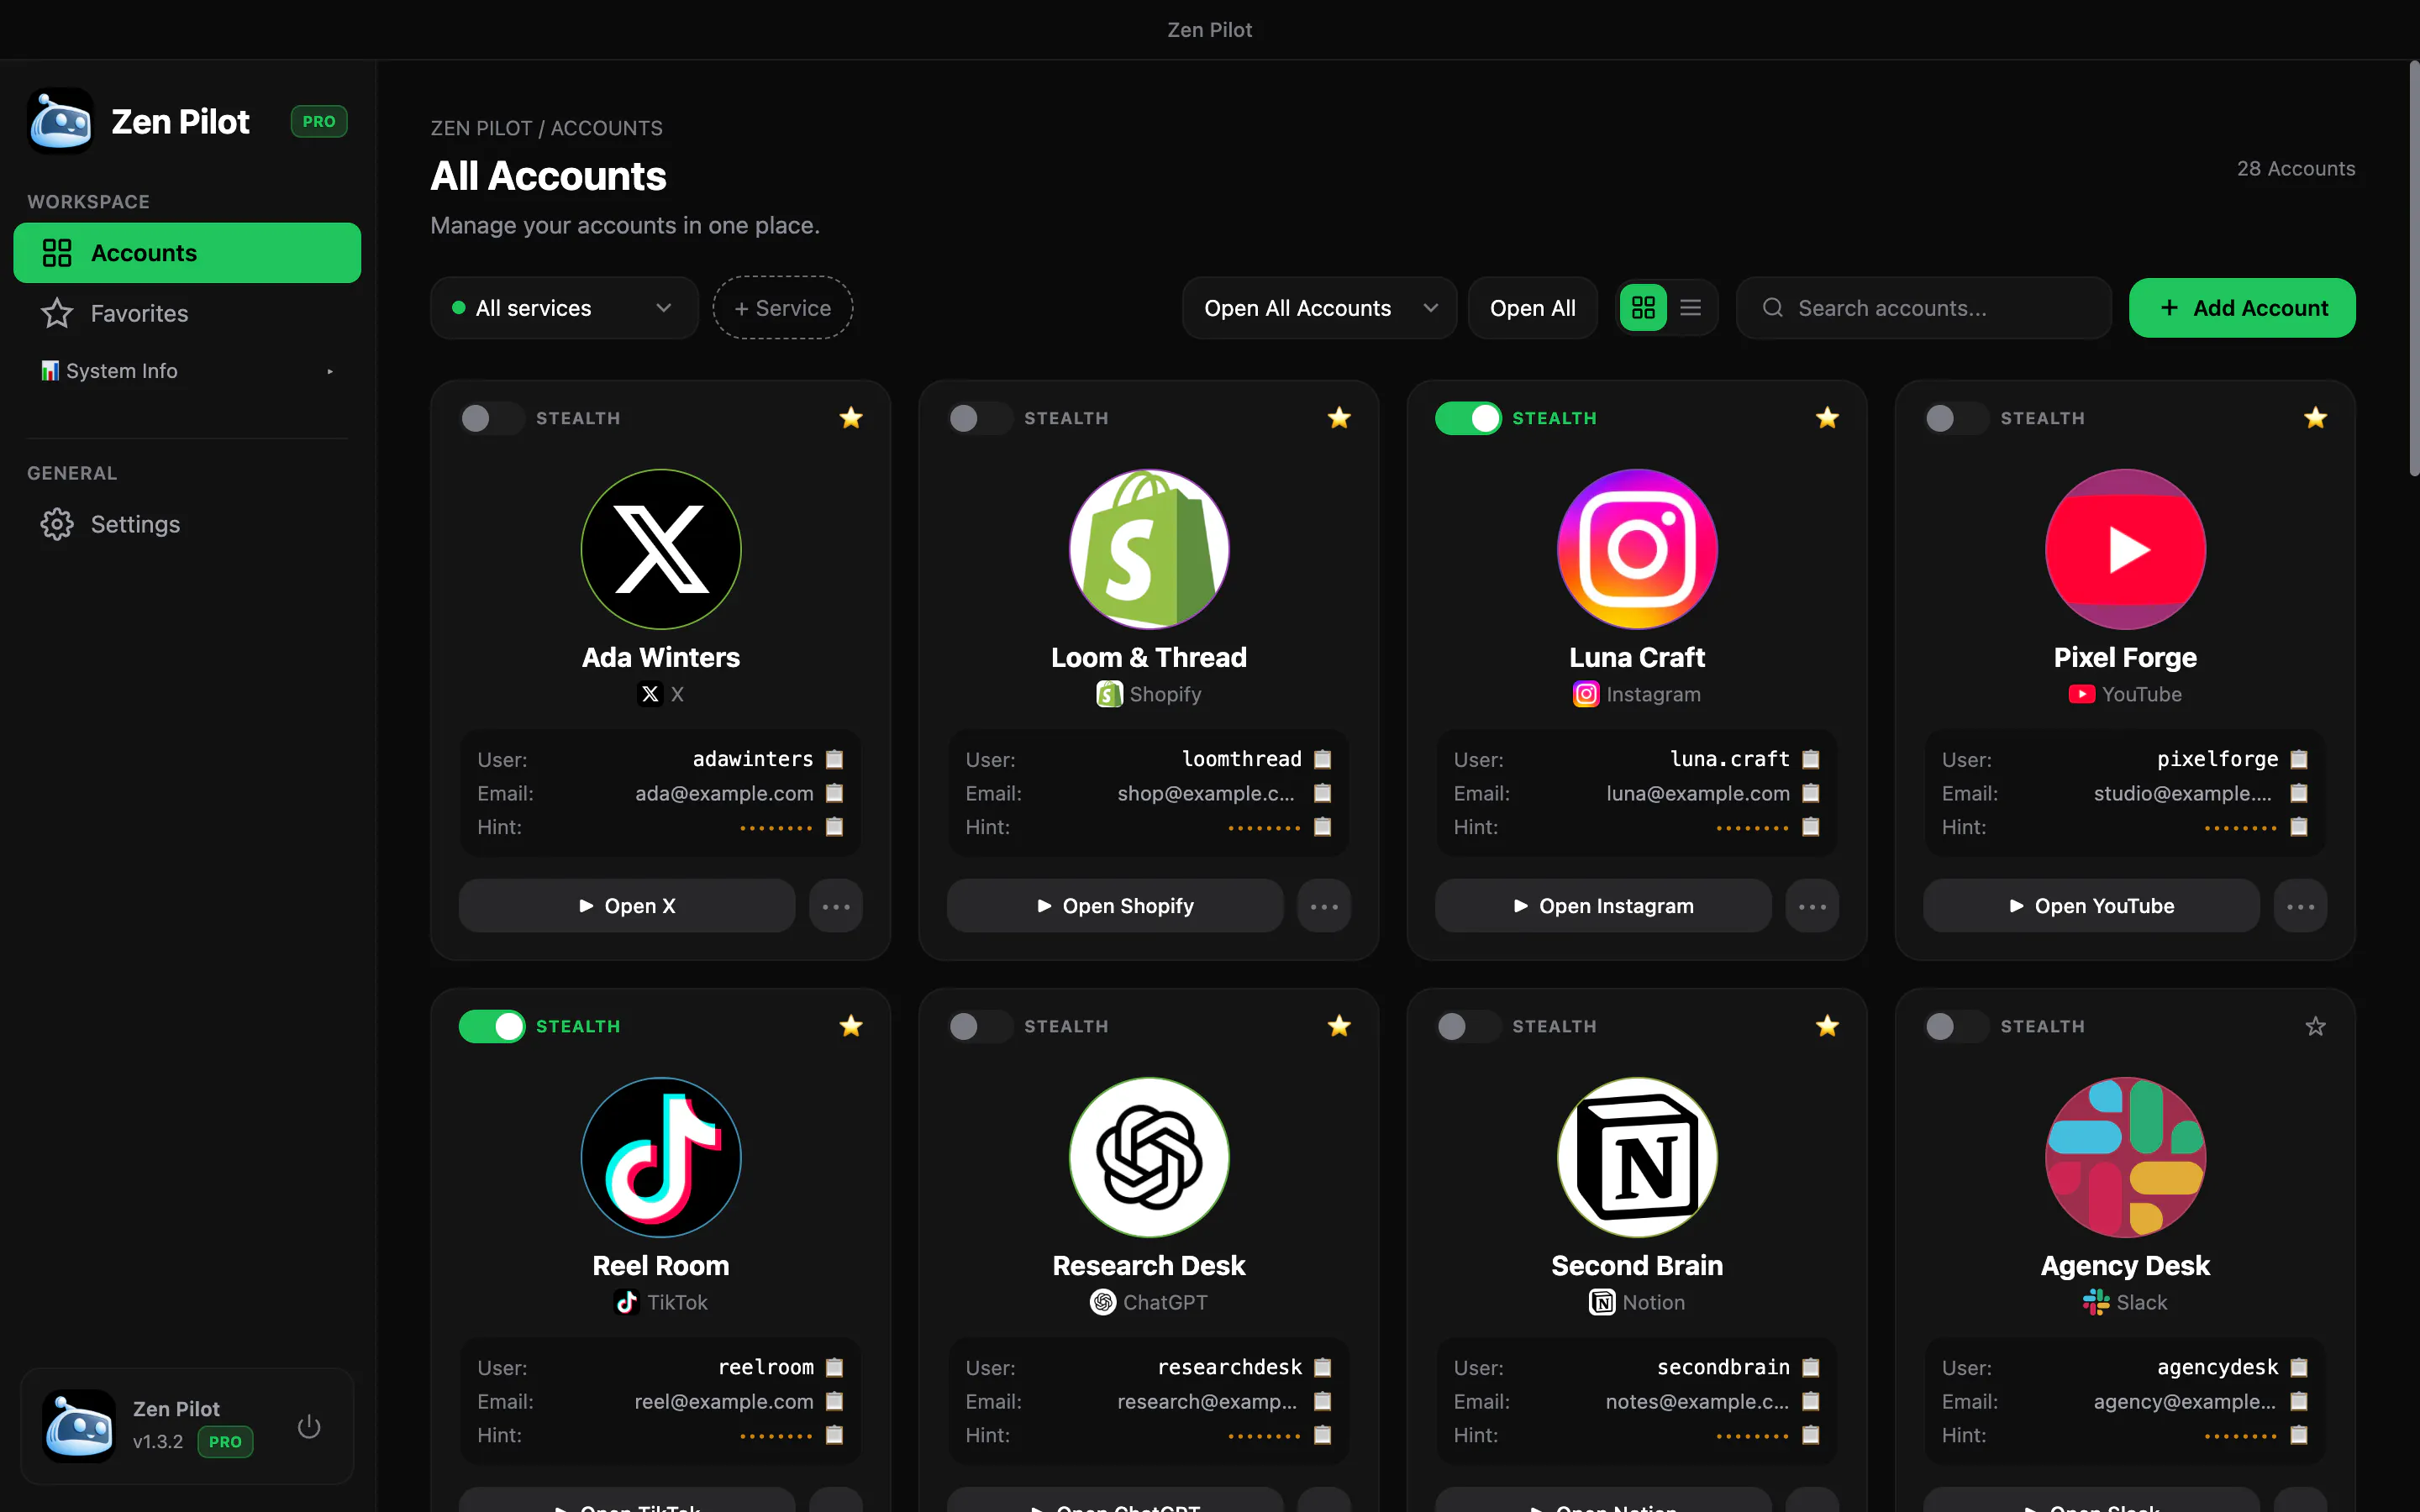Add a new service with + Service
Viewport: 2420px width, 1512px height.
coord(782,308)
